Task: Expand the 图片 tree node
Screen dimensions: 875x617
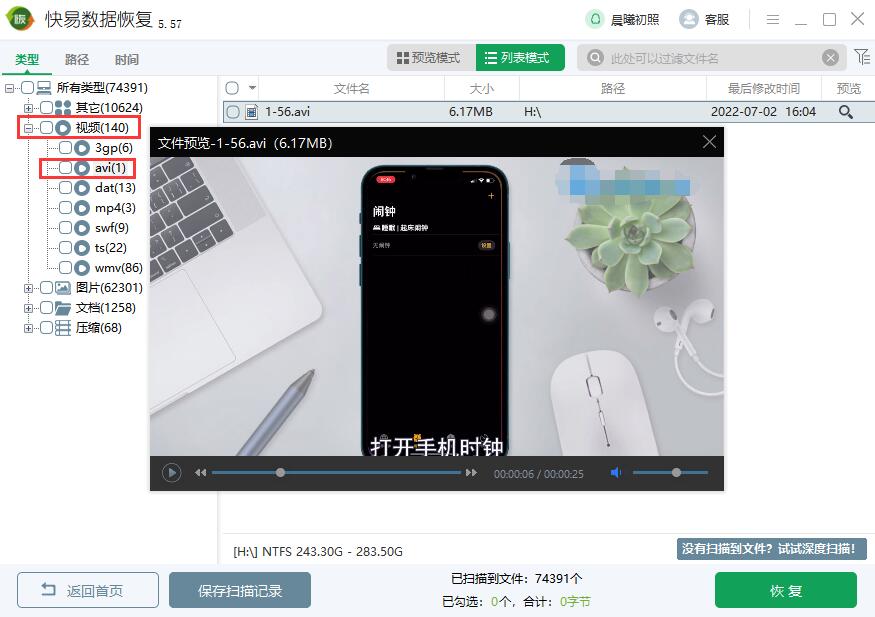Action: point(28,288)
